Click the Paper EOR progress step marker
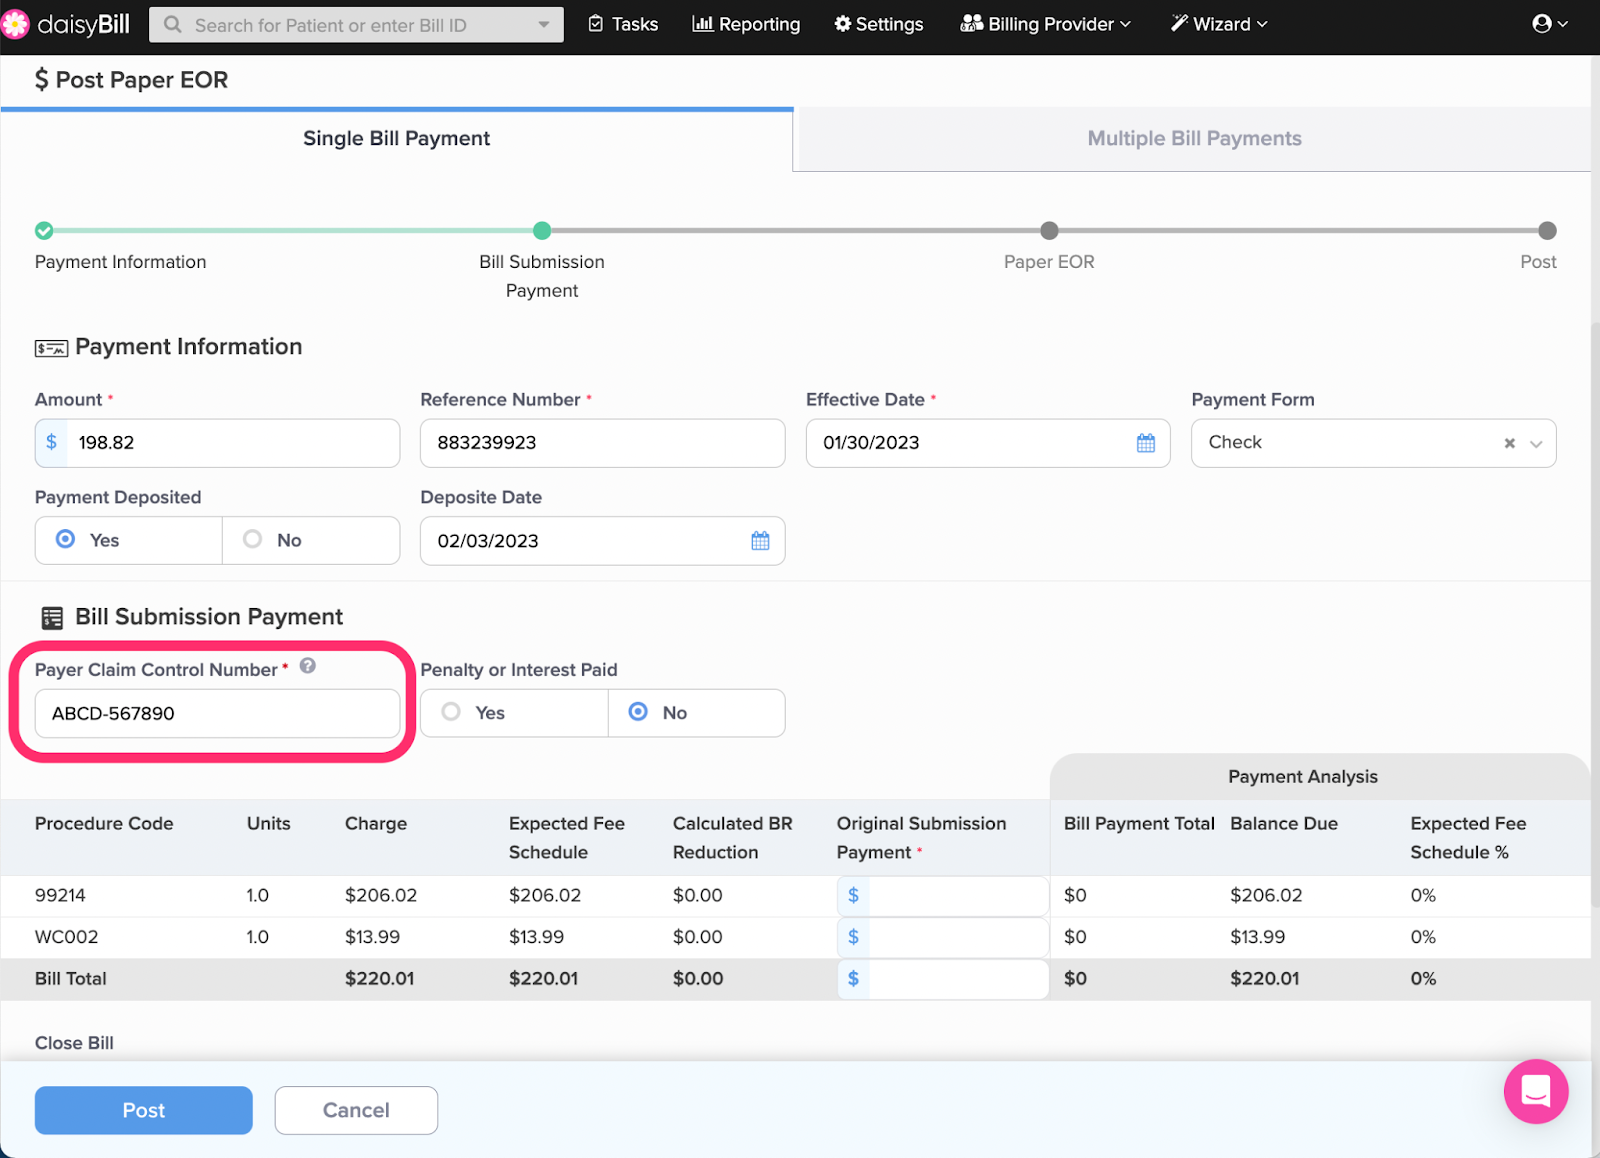This screenshot has width=1600, height=1158. (1048, 231)
